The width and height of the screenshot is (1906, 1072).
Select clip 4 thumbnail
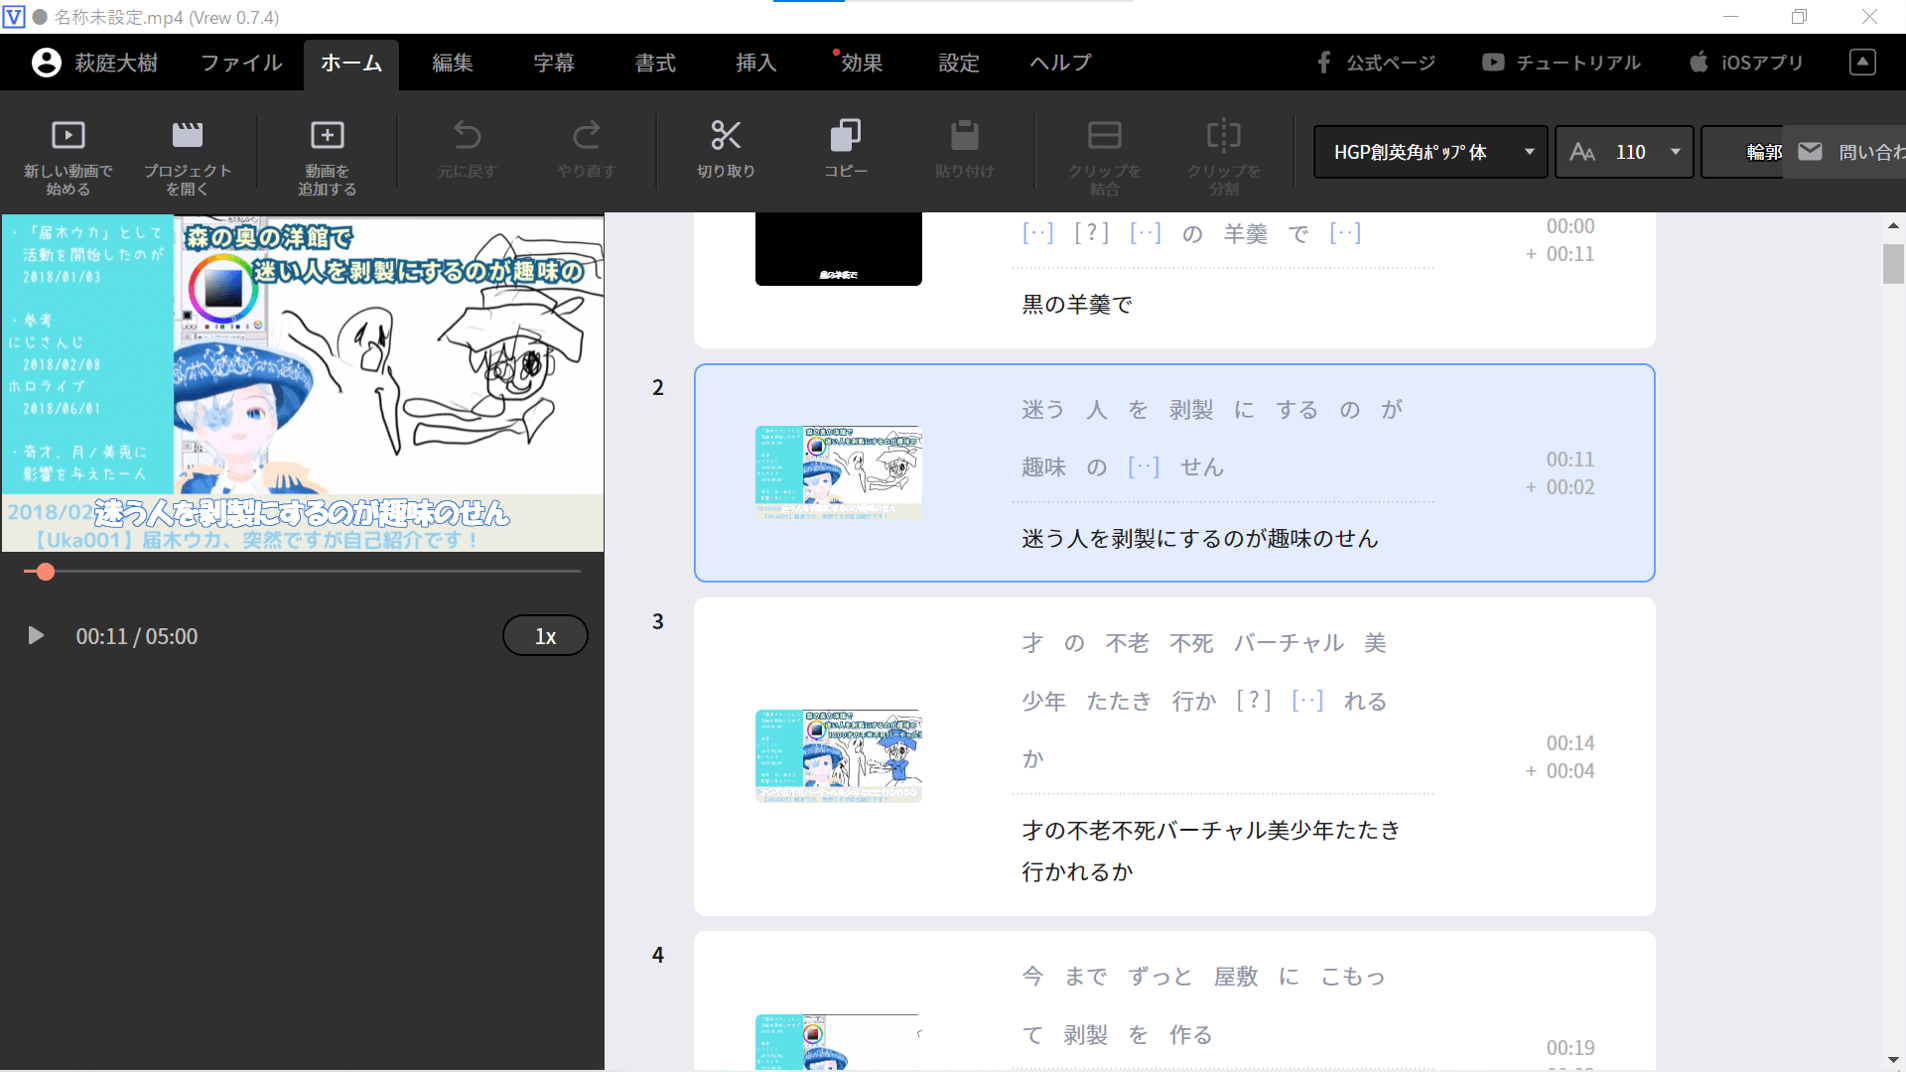(x=838, y=1042)
